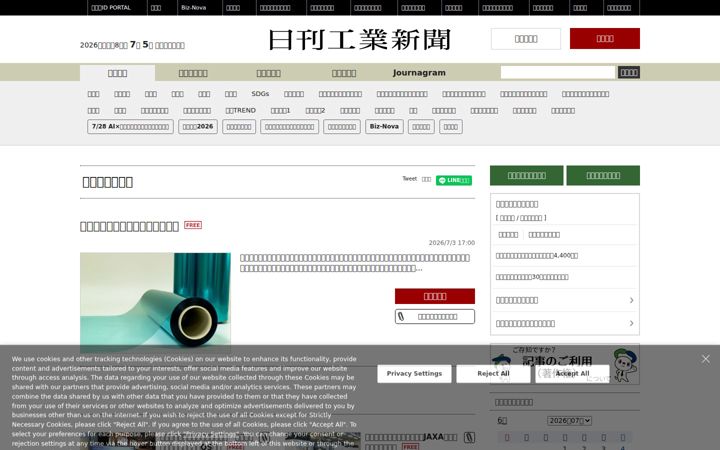Viewport: 720px width, 450px height.
Task: Click the sidebar row mentioning 30
Action: tap(564, 277)
